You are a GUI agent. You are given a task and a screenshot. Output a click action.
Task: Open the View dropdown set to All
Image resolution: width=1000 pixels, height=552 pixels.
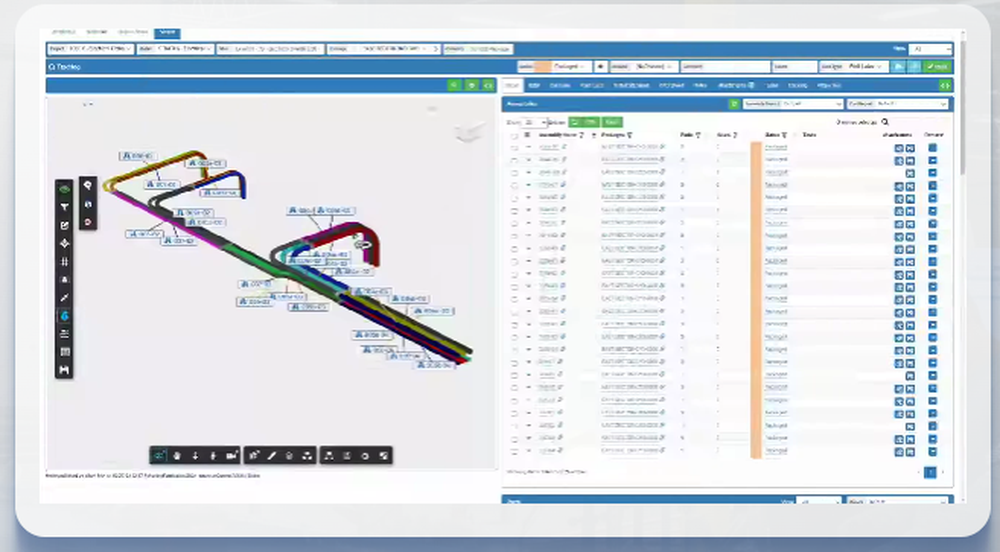coord(930,49)
